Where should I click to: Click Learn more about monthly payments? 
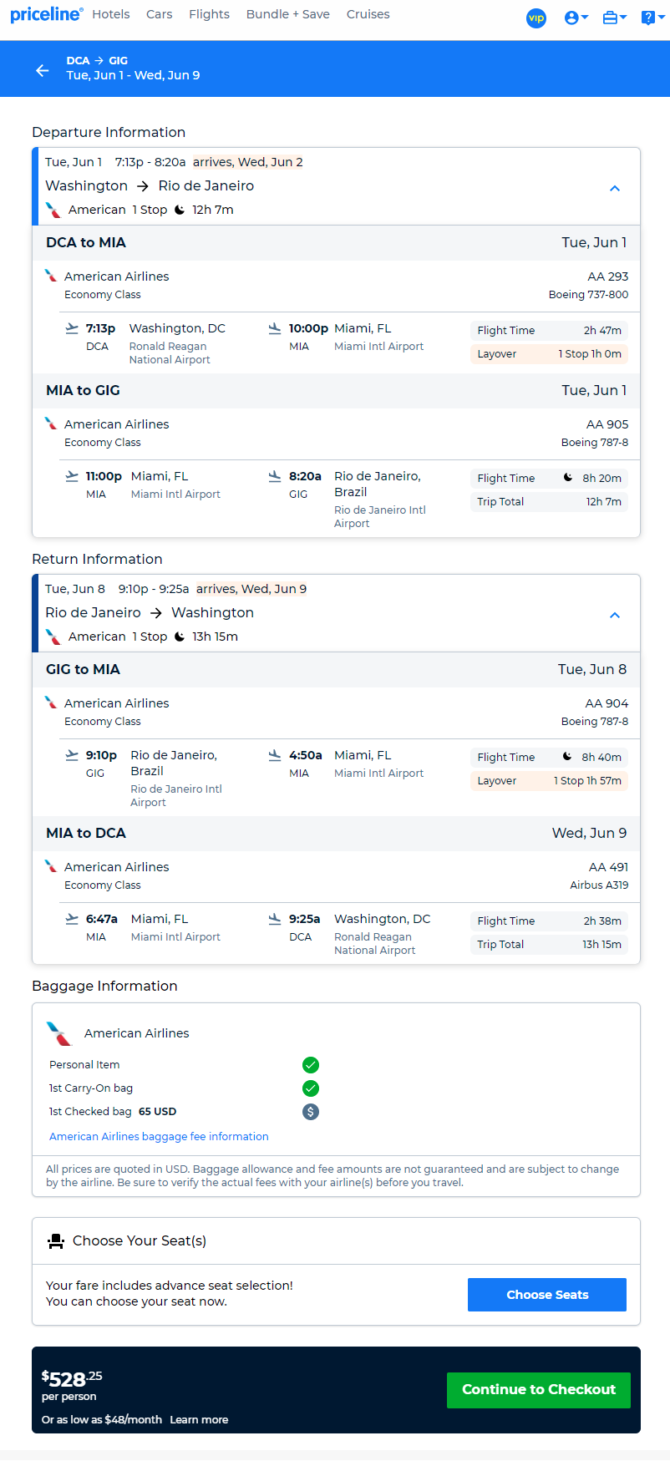coord(199,1420)
